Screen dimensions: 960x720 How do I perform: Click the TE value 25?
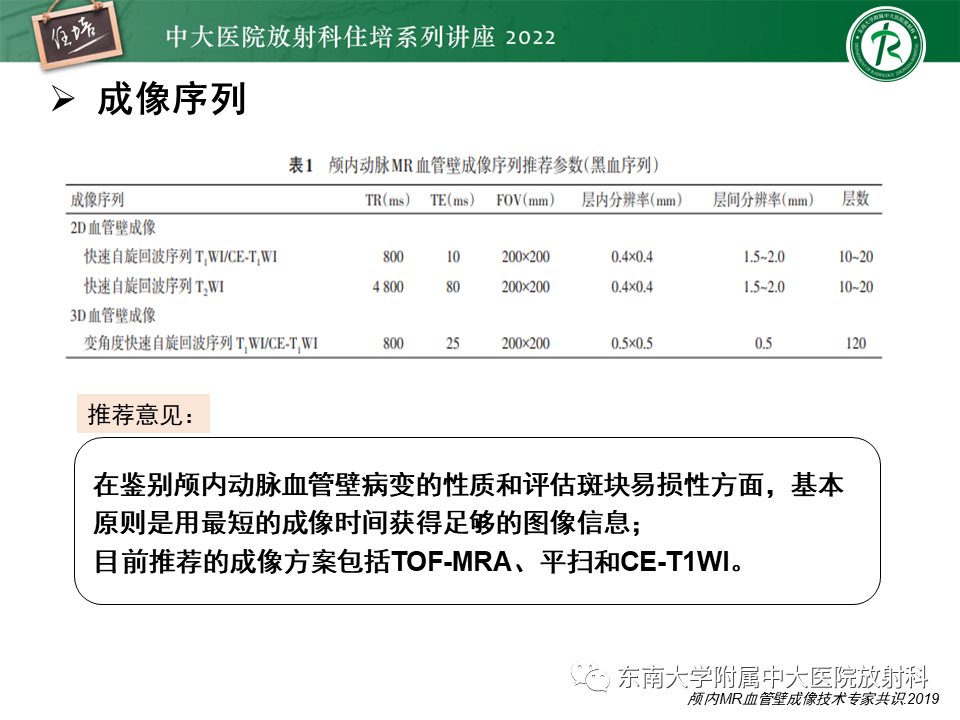(x=453, y=343)
